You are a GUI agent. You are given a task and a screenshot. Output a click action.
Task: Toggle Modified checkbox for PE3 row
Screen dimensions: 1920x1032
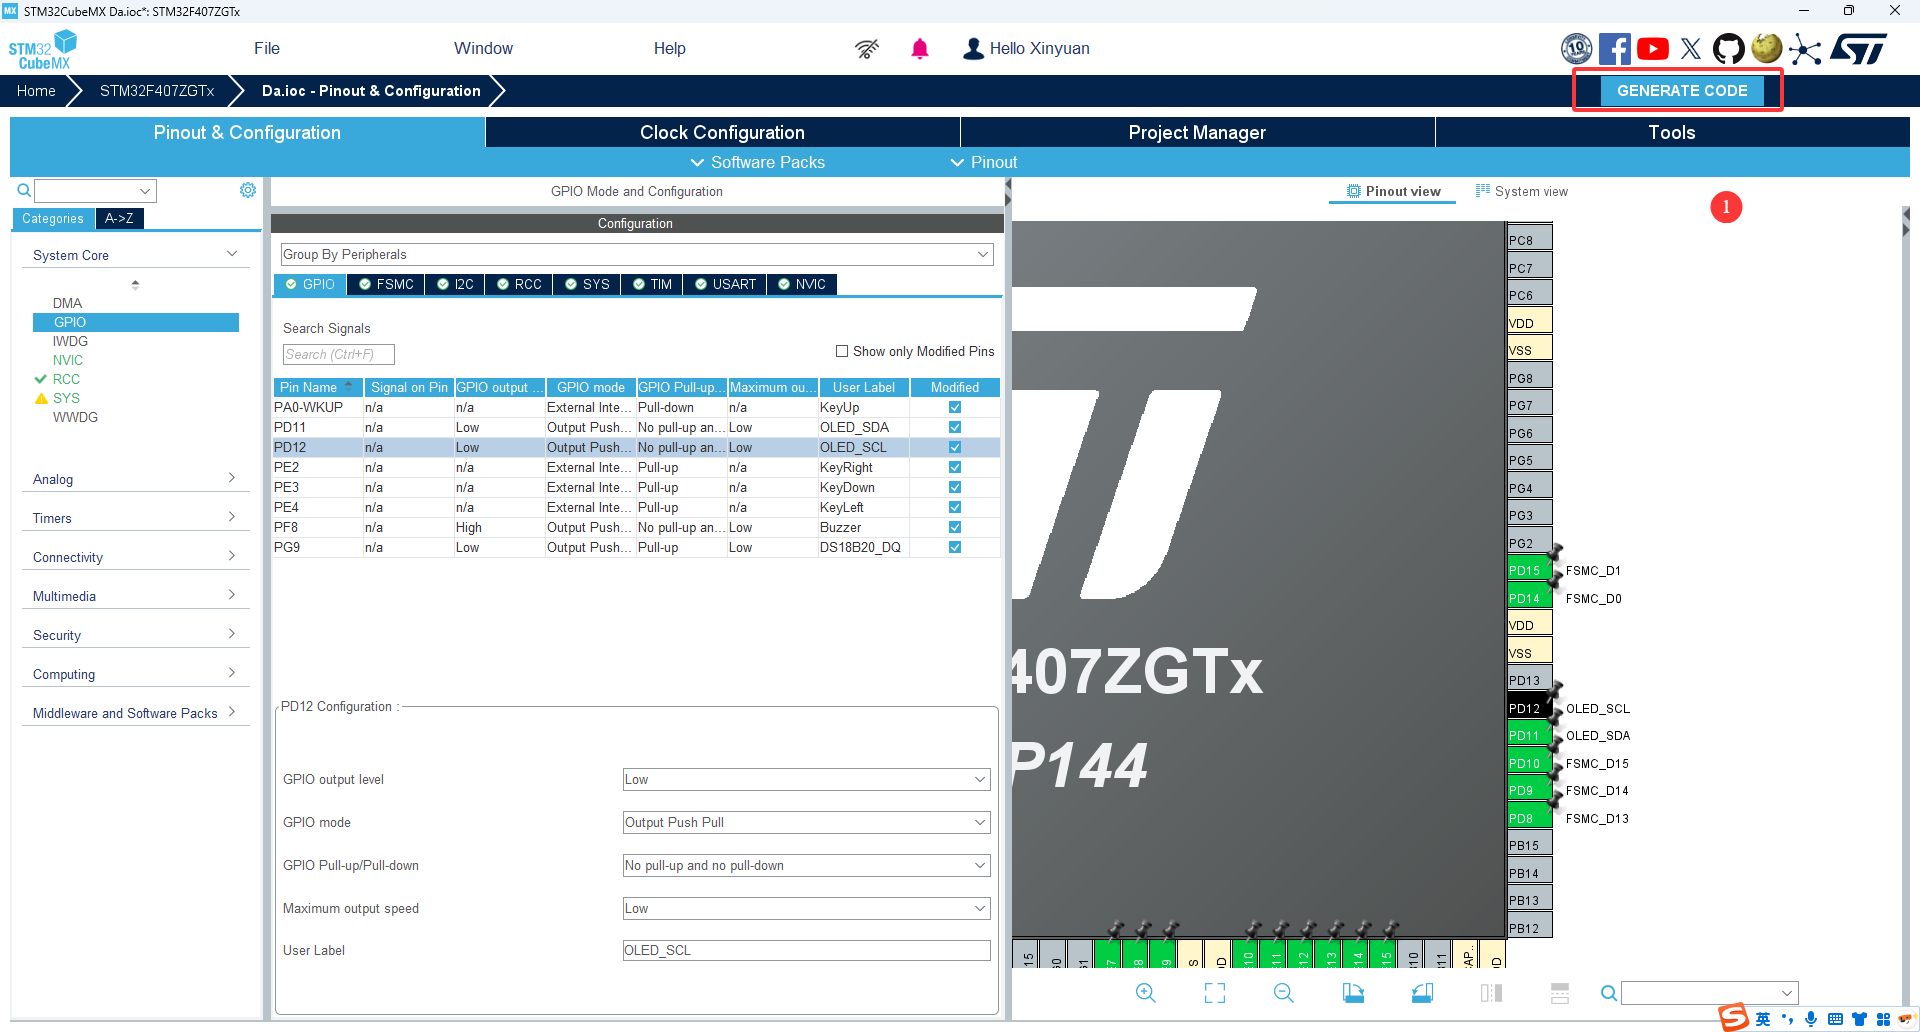(955, 487)
